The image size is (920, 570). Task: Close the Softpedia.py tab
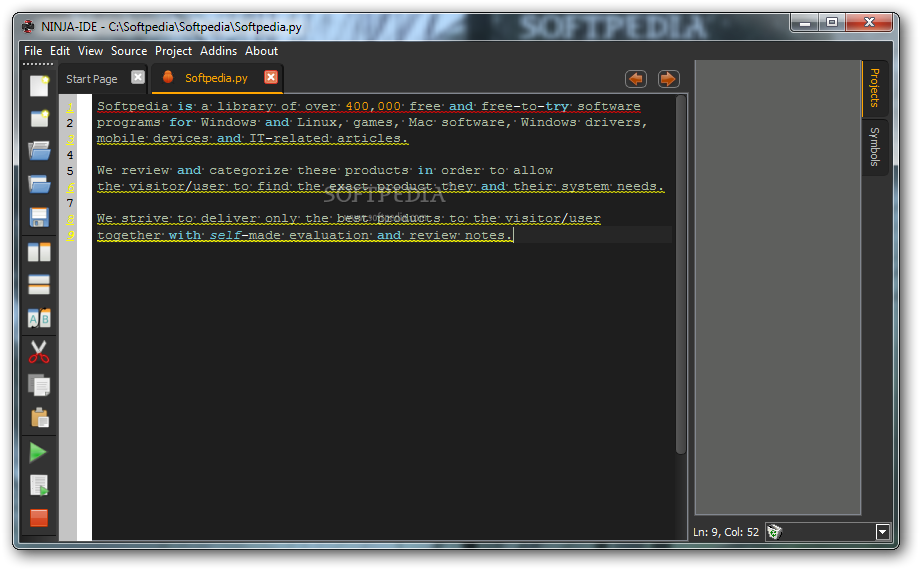click(270, 77)
